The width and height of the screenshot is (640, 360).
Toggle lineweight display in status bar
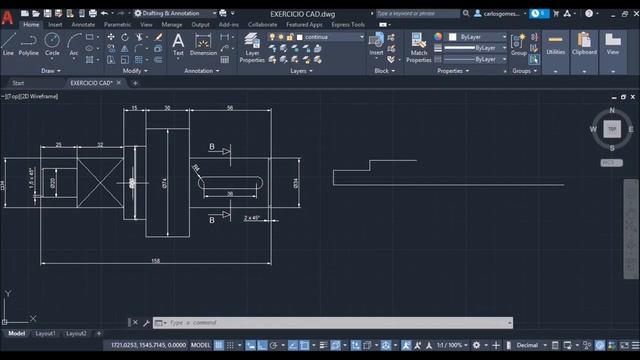pyautogui.click(x=323, y=345)
